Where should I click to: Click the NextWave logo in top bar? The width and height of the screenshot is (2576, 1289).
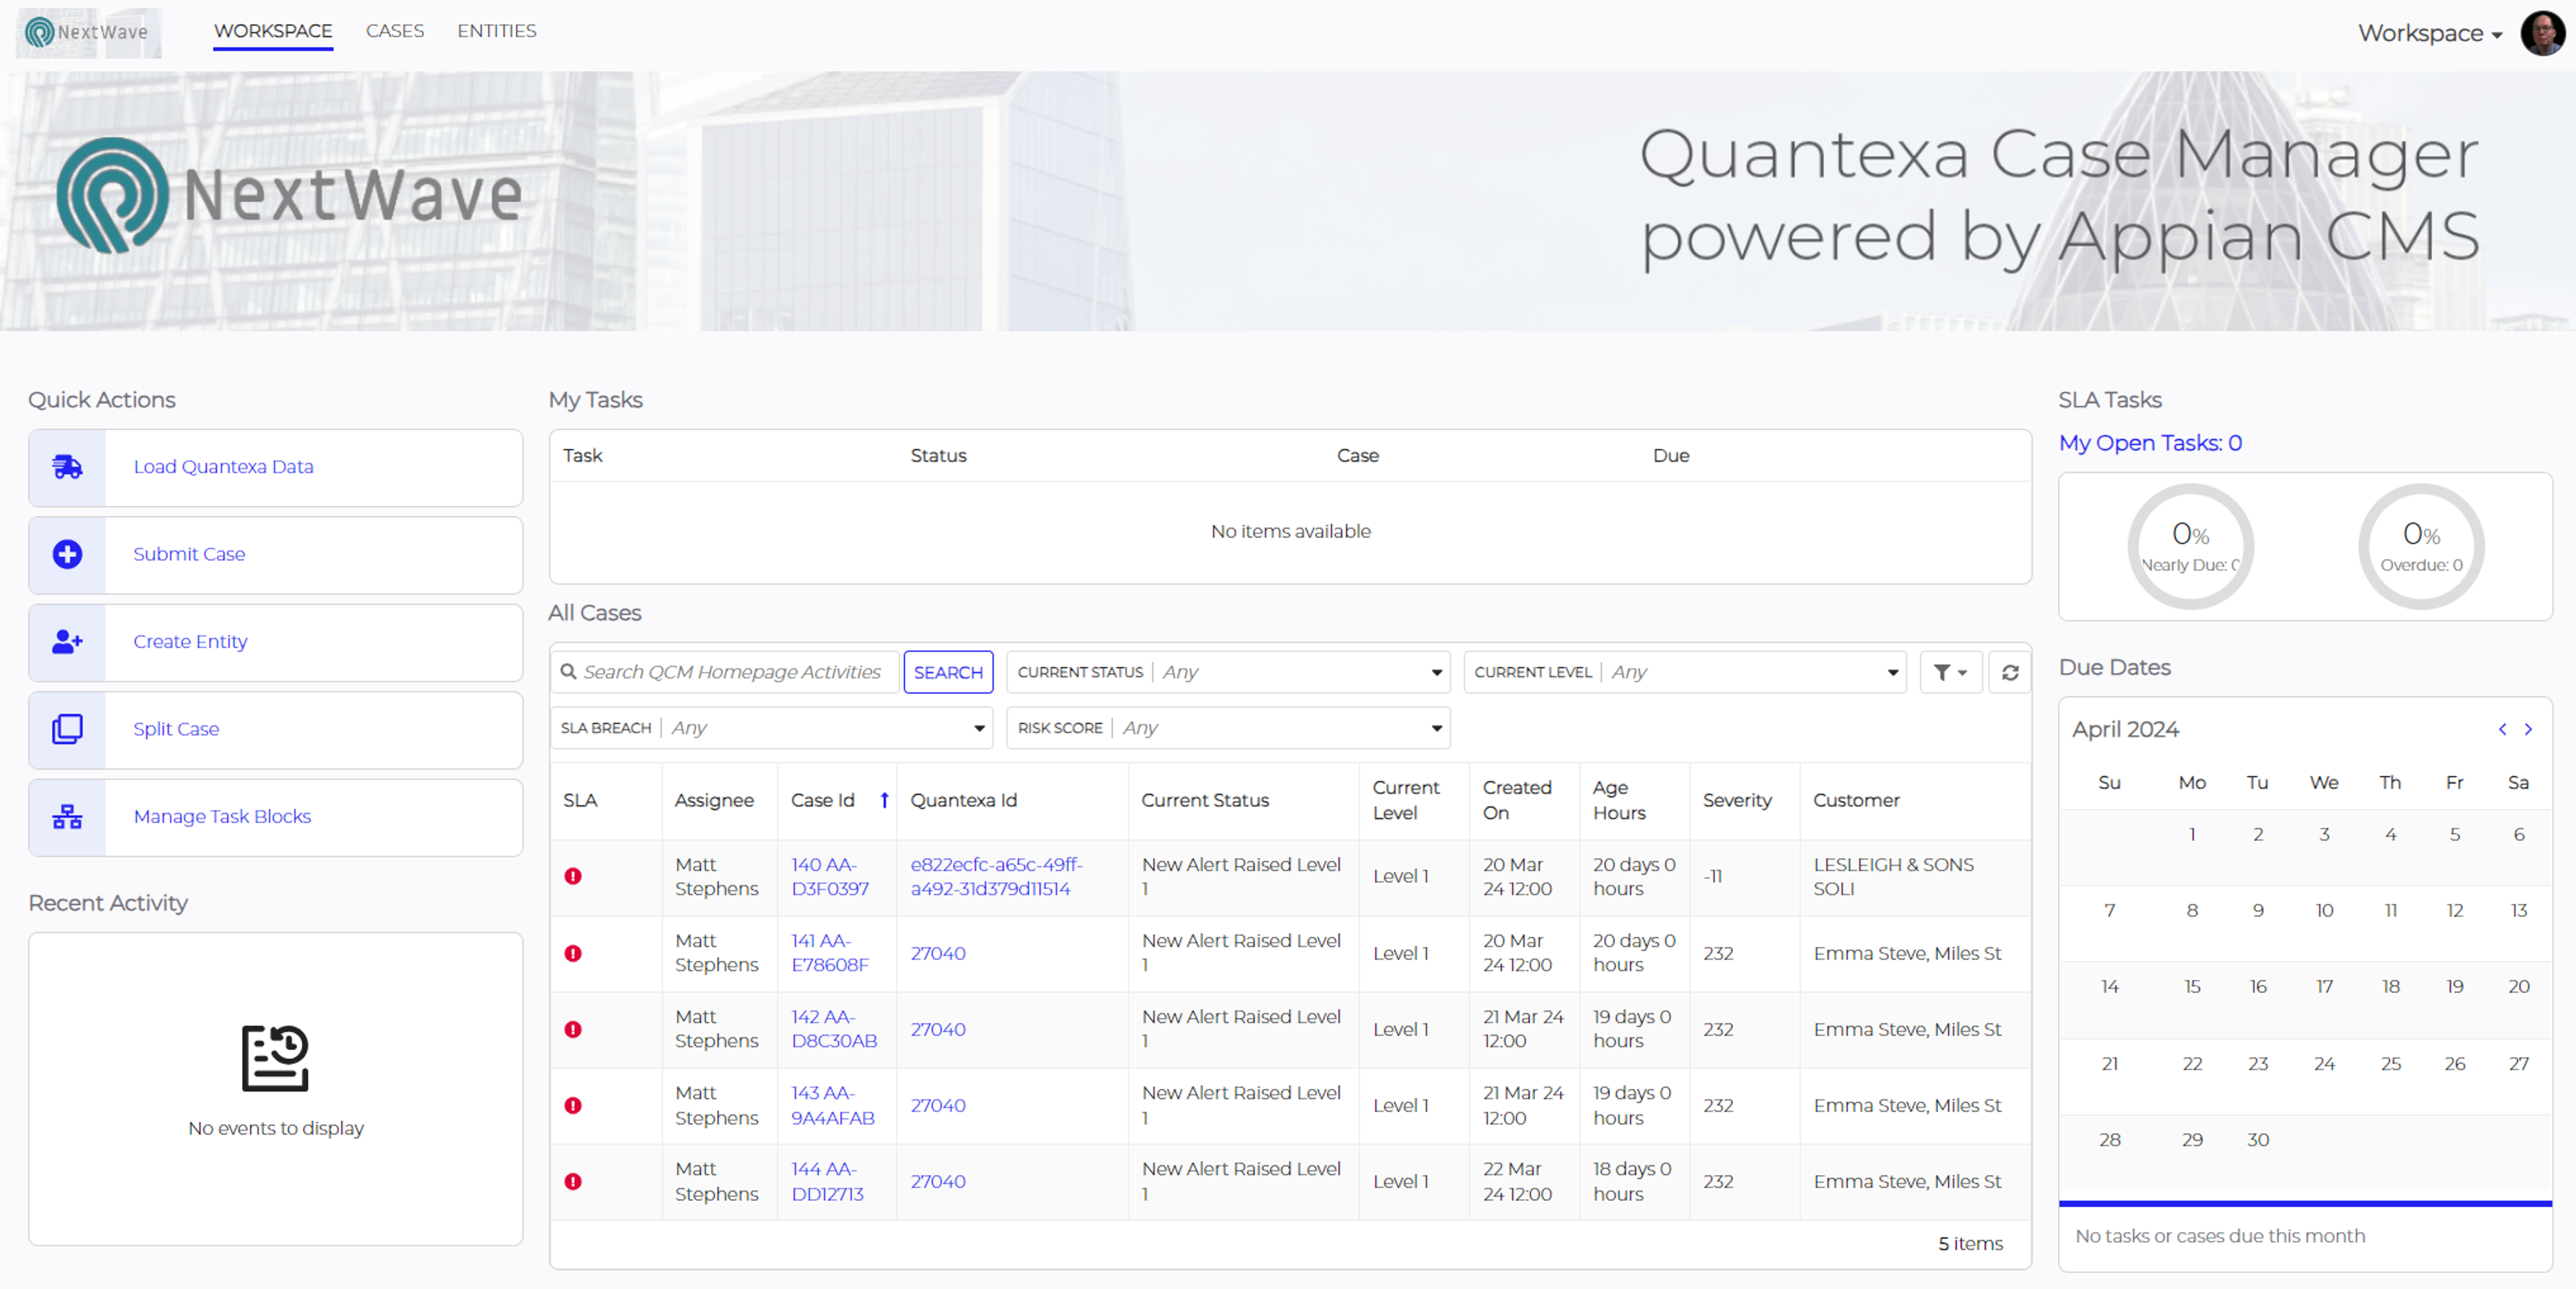point(88,32)
